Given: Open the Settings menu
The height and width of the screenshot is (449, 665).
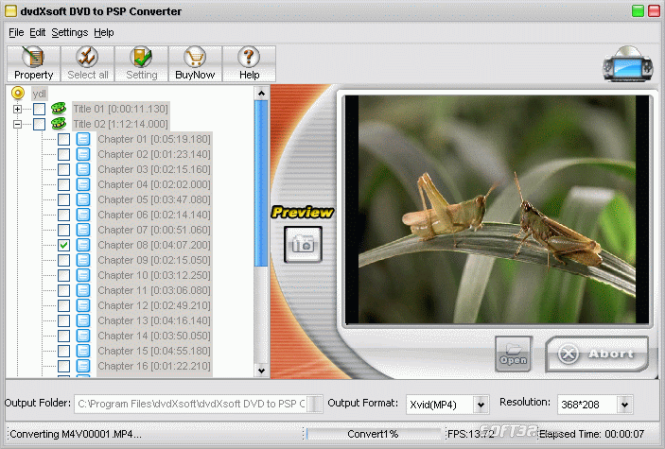Looking at the screenshot, I should coord(70,33).
